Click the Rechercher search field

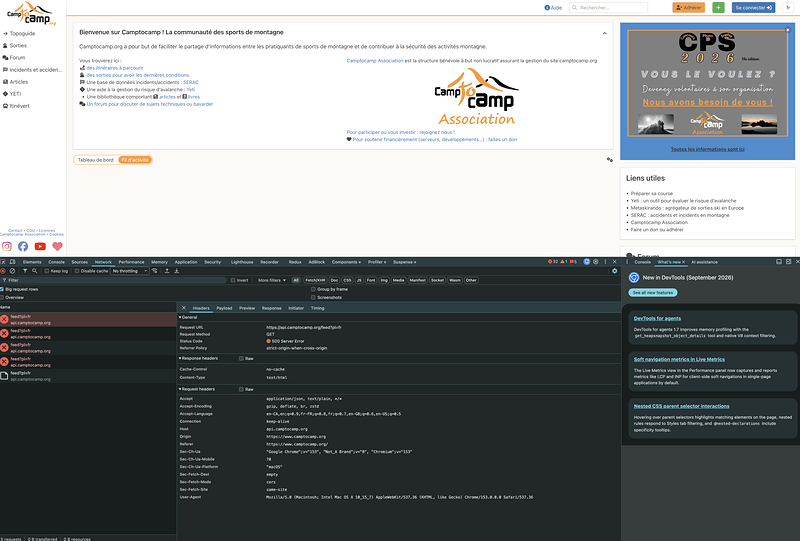coord(608,8)
